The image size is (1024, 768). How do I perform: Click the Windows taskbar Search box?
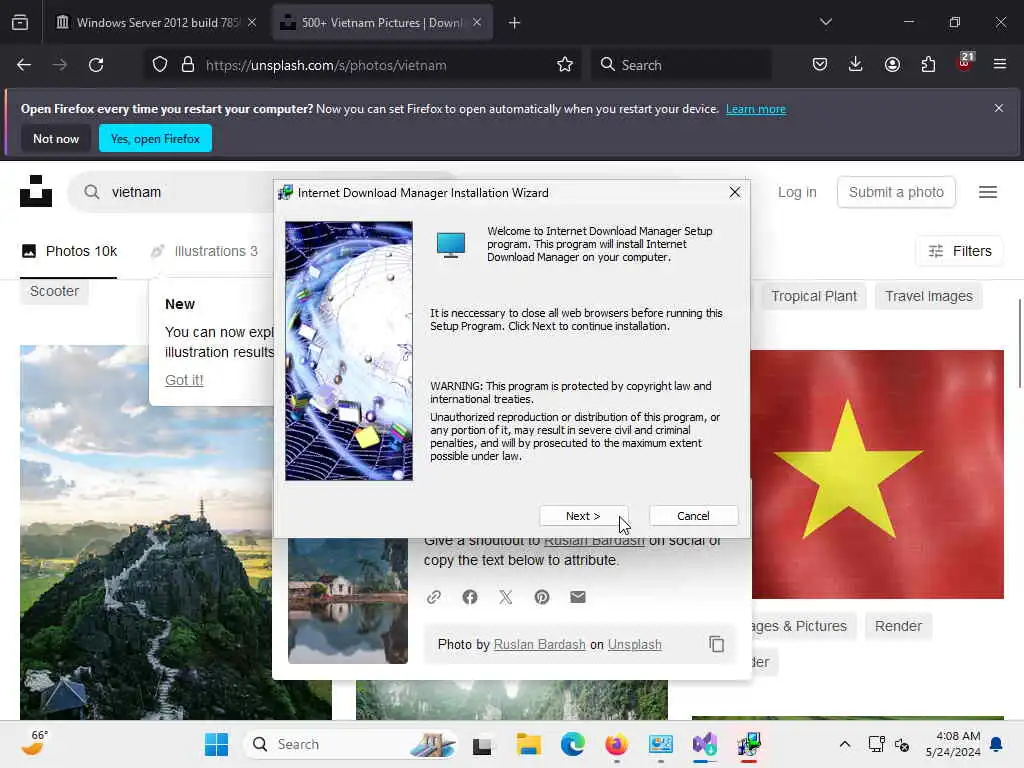coord(351,744)
